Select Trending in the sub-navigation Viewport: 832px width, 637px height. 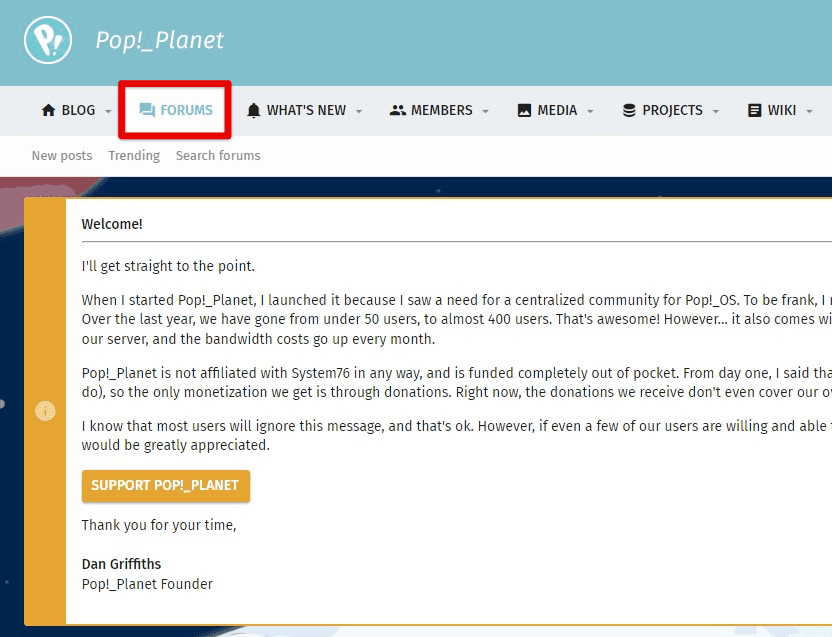[x=134, y=155]
